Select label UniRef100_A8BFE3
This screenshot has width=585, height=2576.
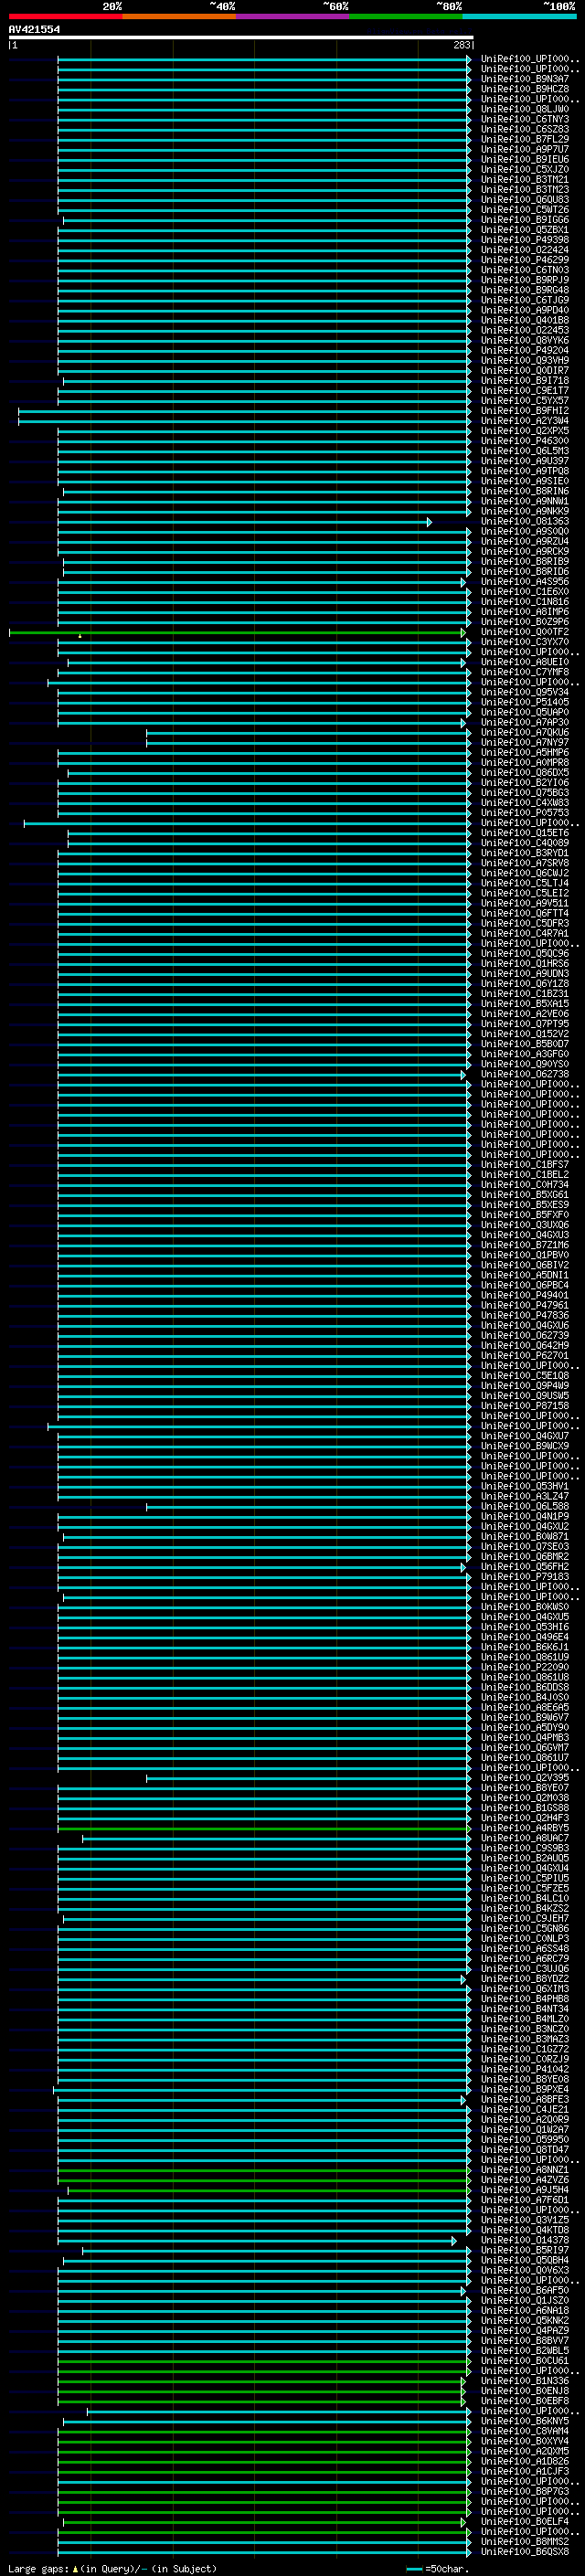pyautogui.click(x=525, y=2099)
